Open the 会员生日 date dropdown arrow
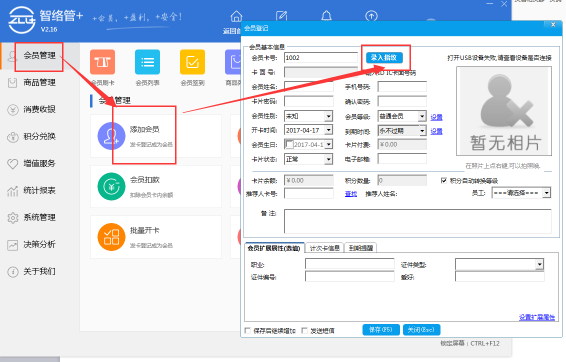The width and height of the screenshot is (566, 362). (328, 144)
